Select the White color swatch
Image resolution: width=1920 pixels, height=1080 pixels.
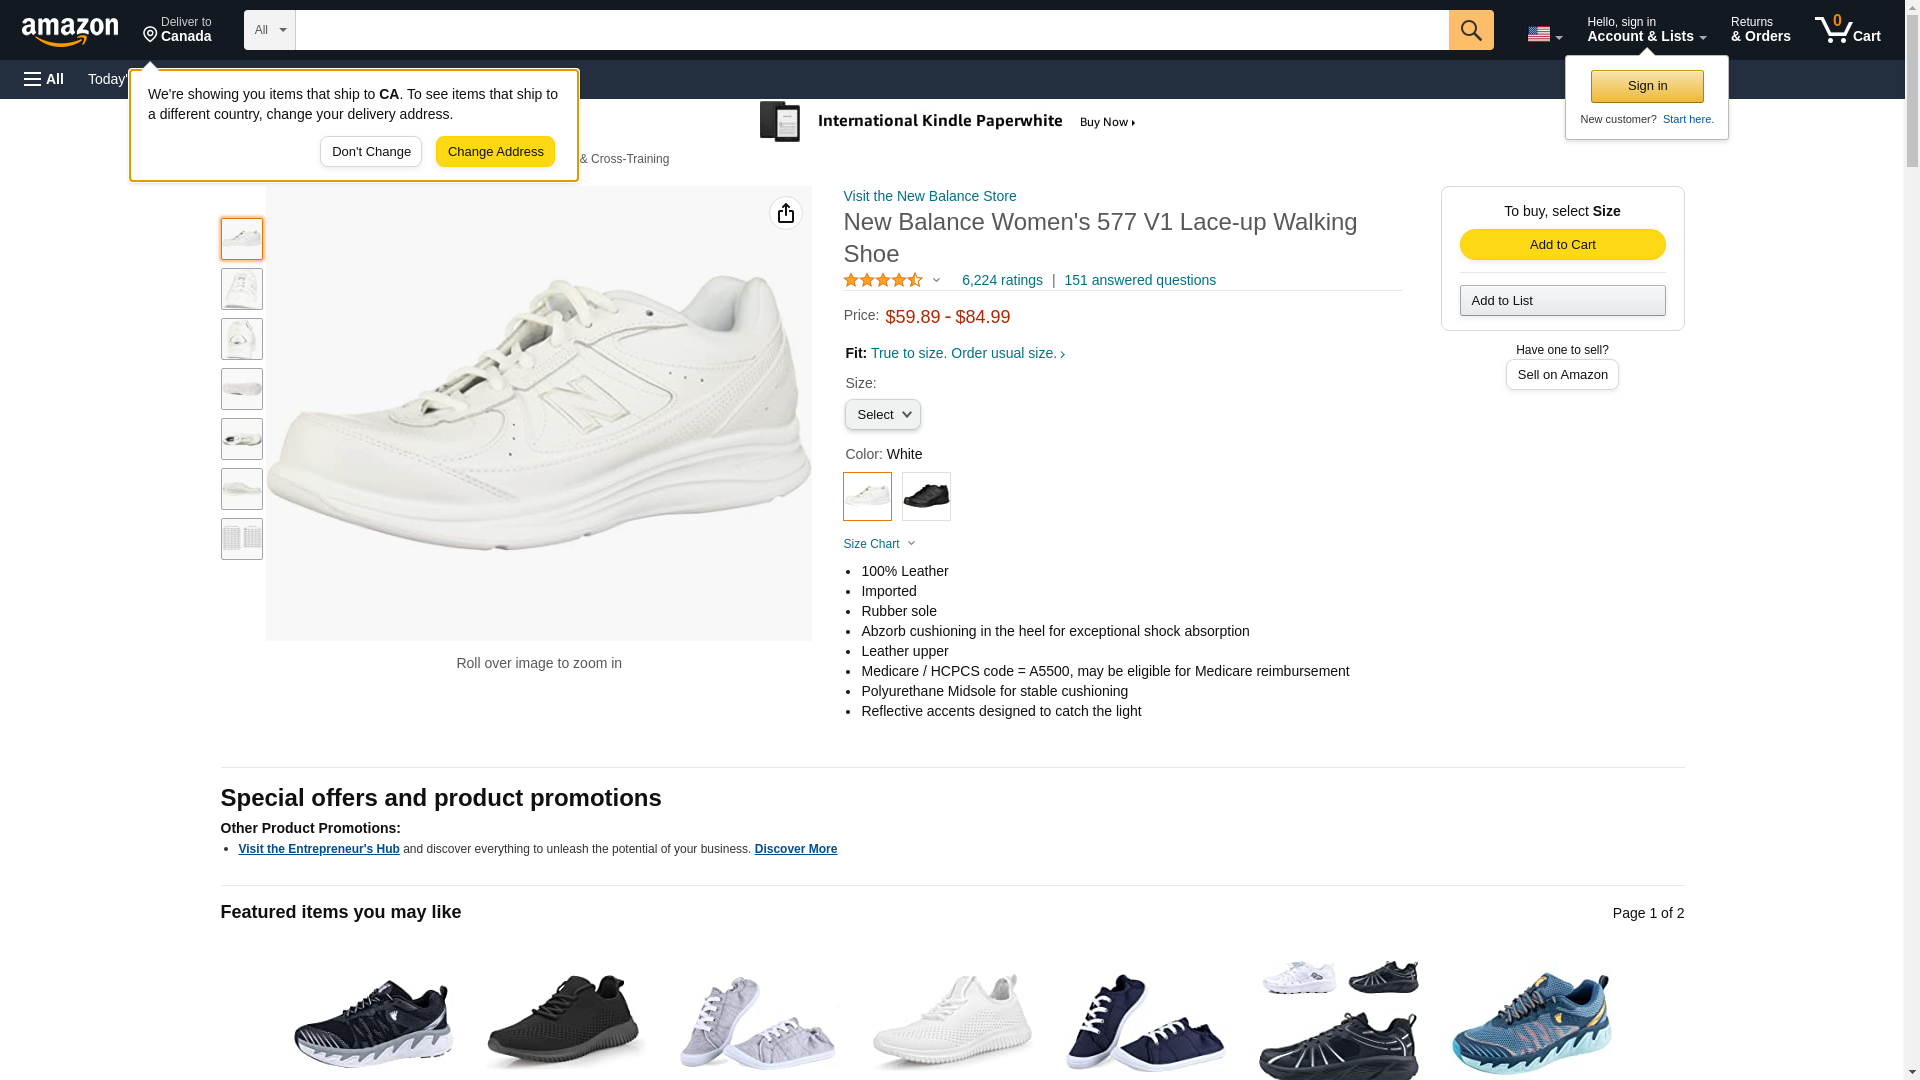867,496
